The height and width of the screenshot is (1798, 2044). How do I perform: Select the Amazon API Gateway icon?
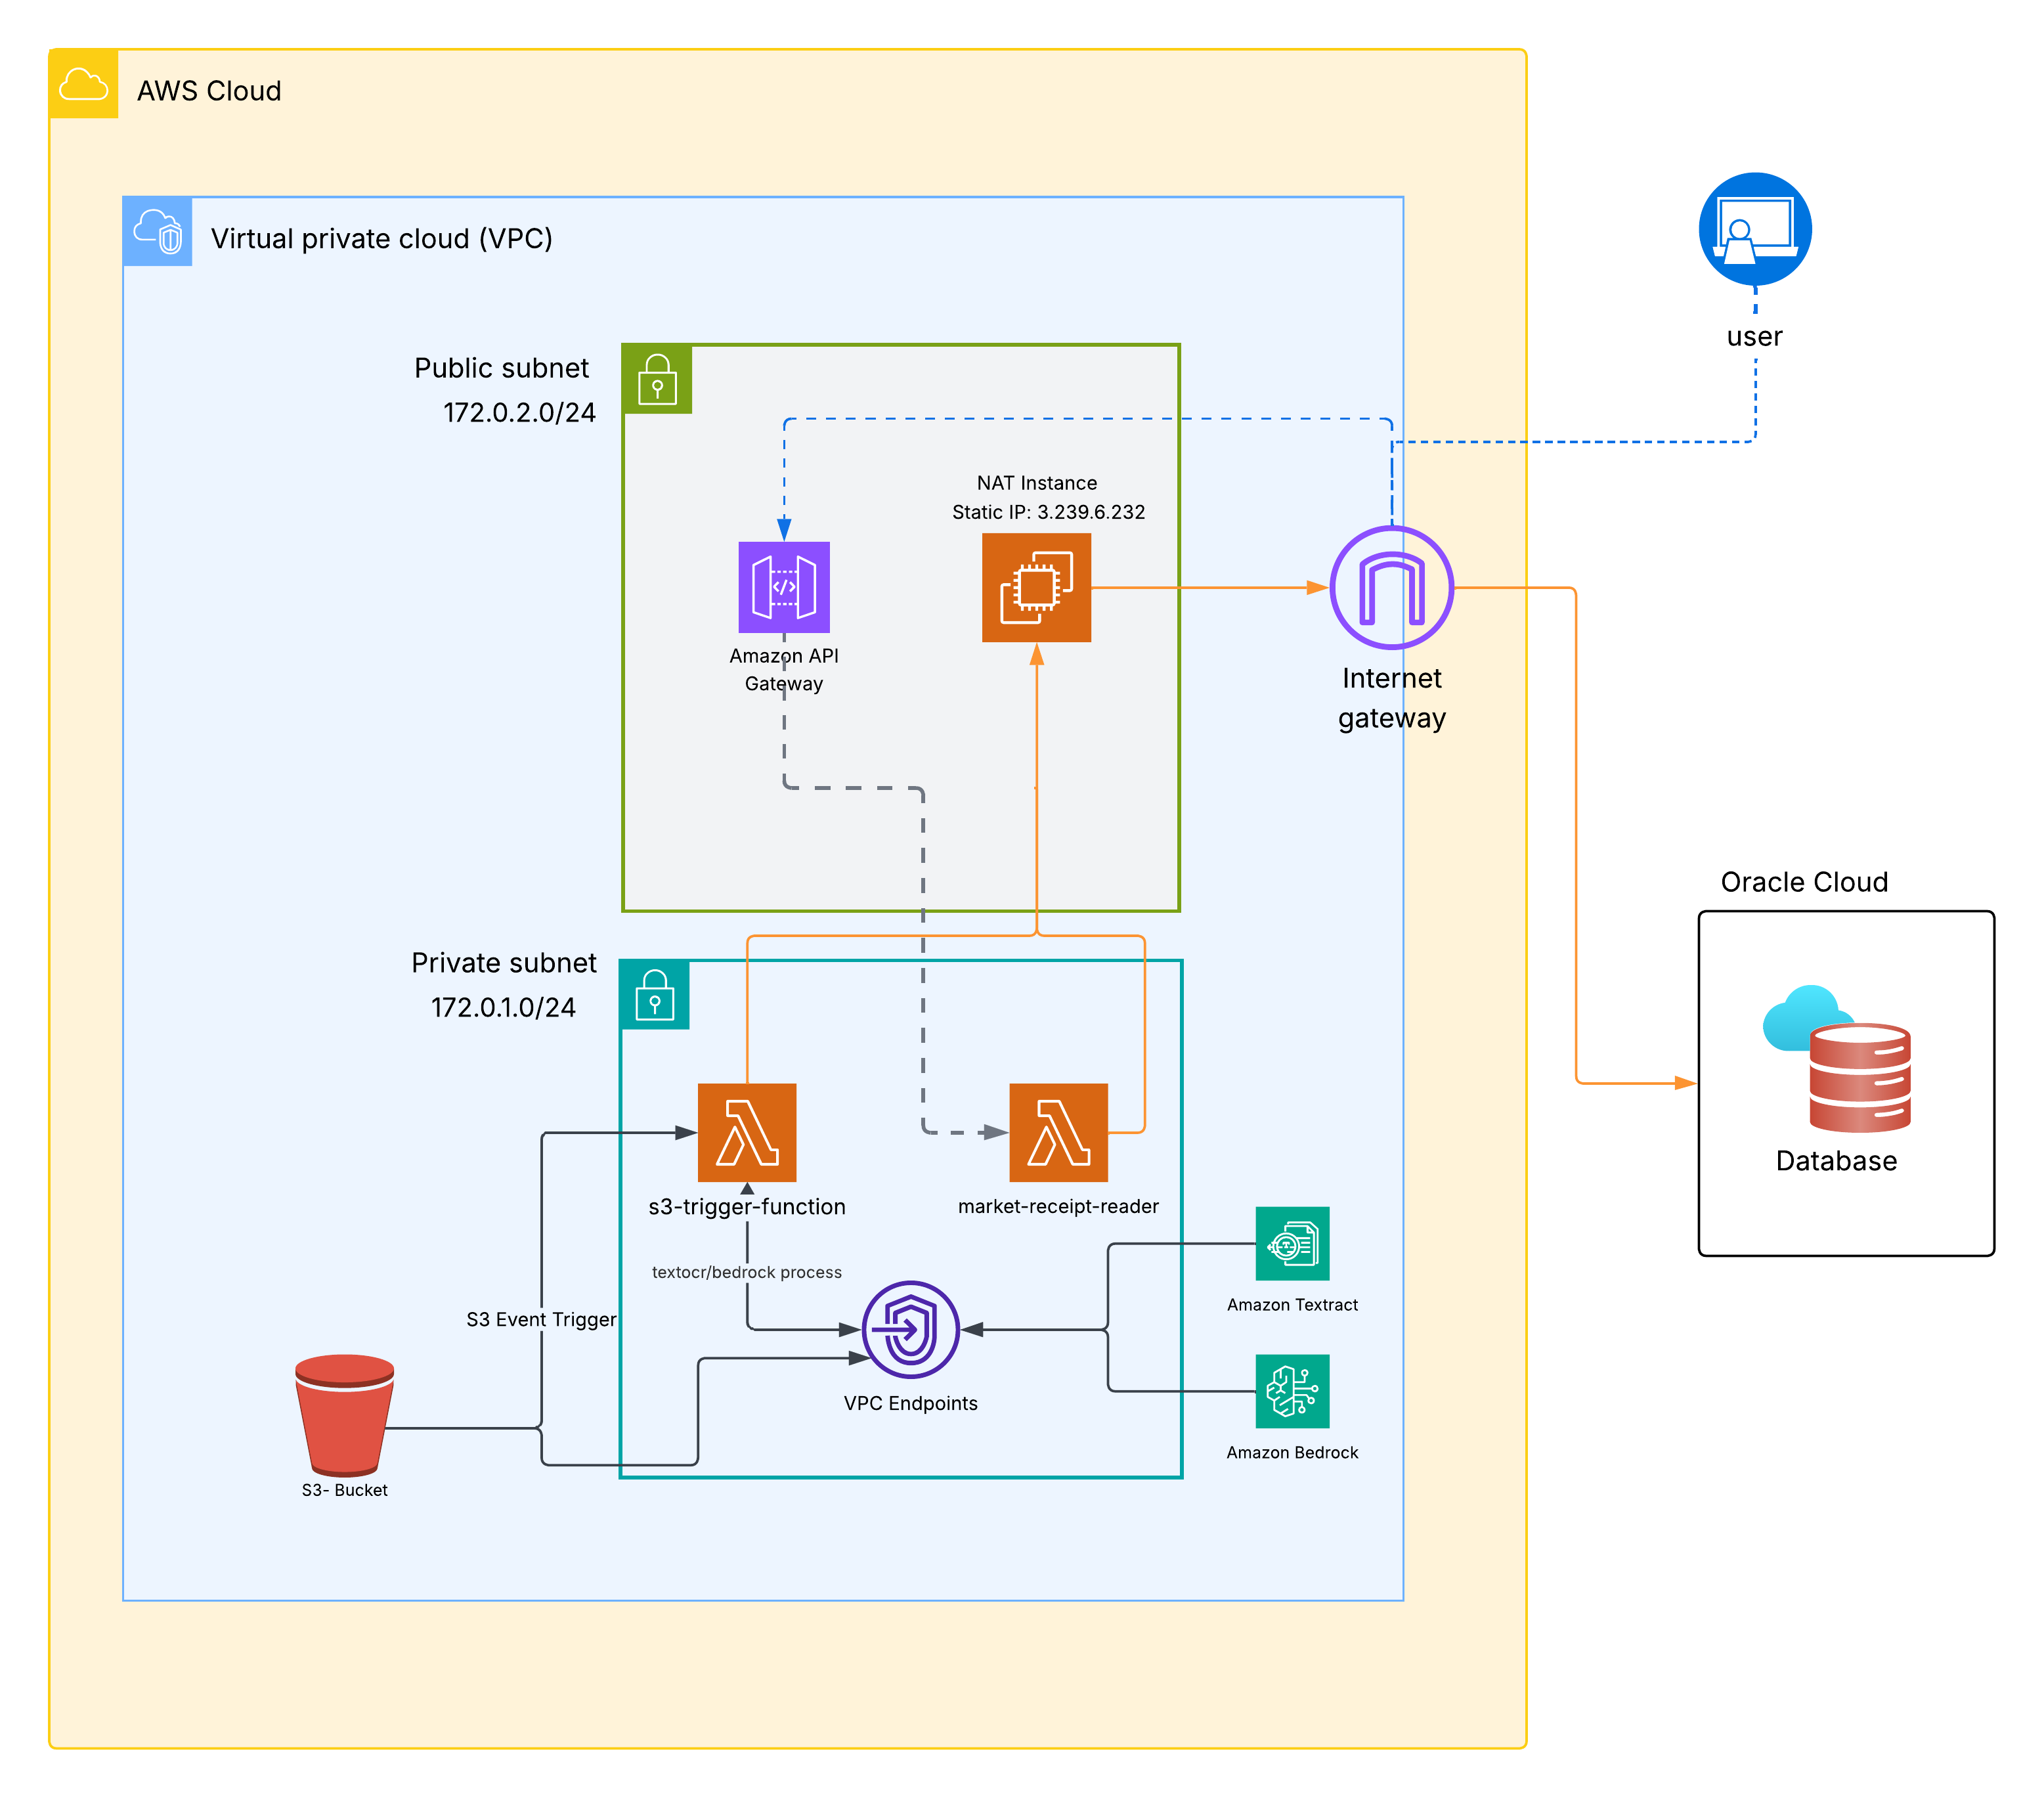tap(784, 587)
